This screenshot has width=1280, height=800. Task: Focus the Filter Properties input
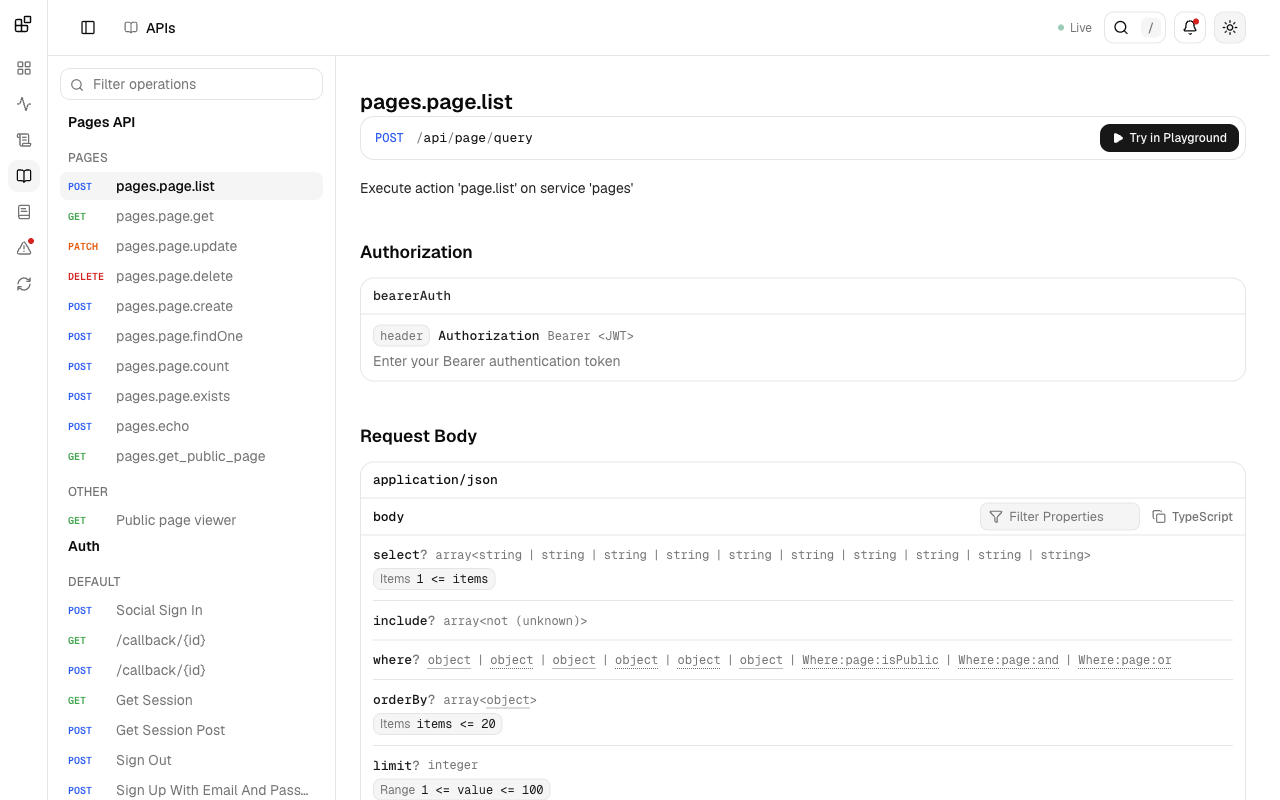(x=1060, y=517)
